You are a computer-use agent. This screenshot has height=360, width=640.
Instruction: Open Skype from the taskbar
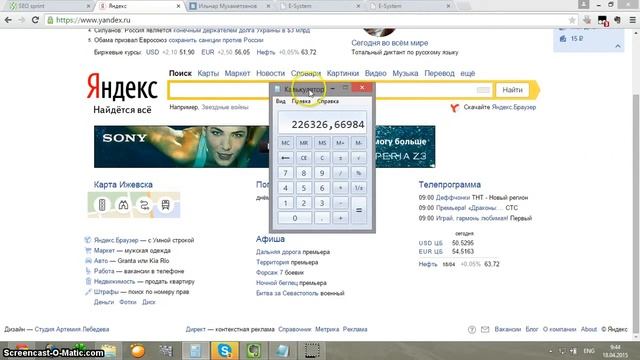(x=224, y=351)
